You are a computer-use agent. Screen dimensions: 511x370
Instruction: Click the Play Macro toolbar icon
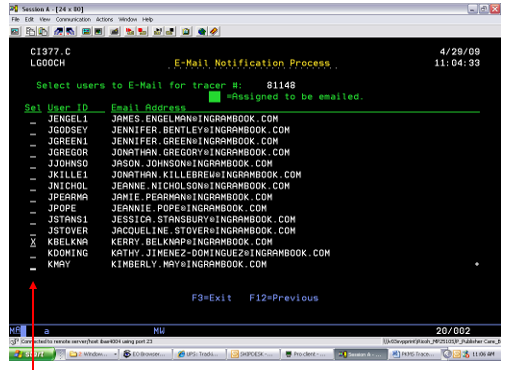(x=158, y=32)
